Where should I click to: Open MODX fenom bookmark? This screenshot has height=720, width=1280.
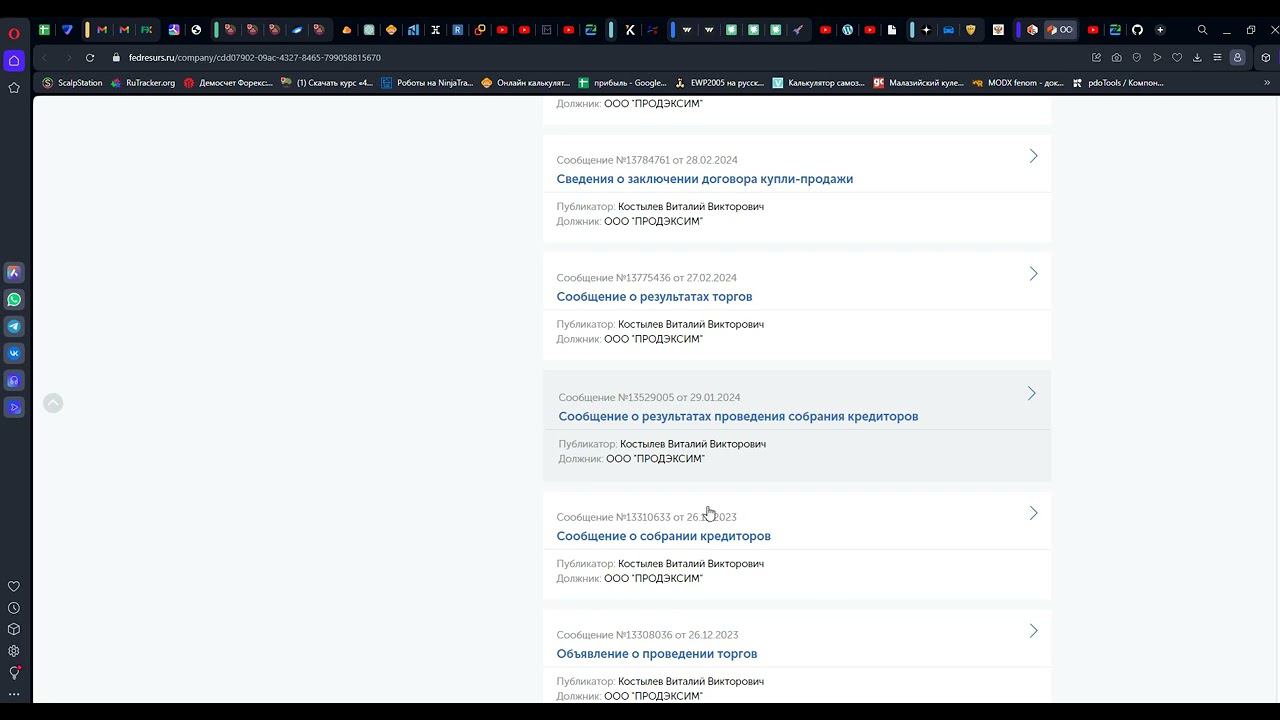pos(1017,83)
